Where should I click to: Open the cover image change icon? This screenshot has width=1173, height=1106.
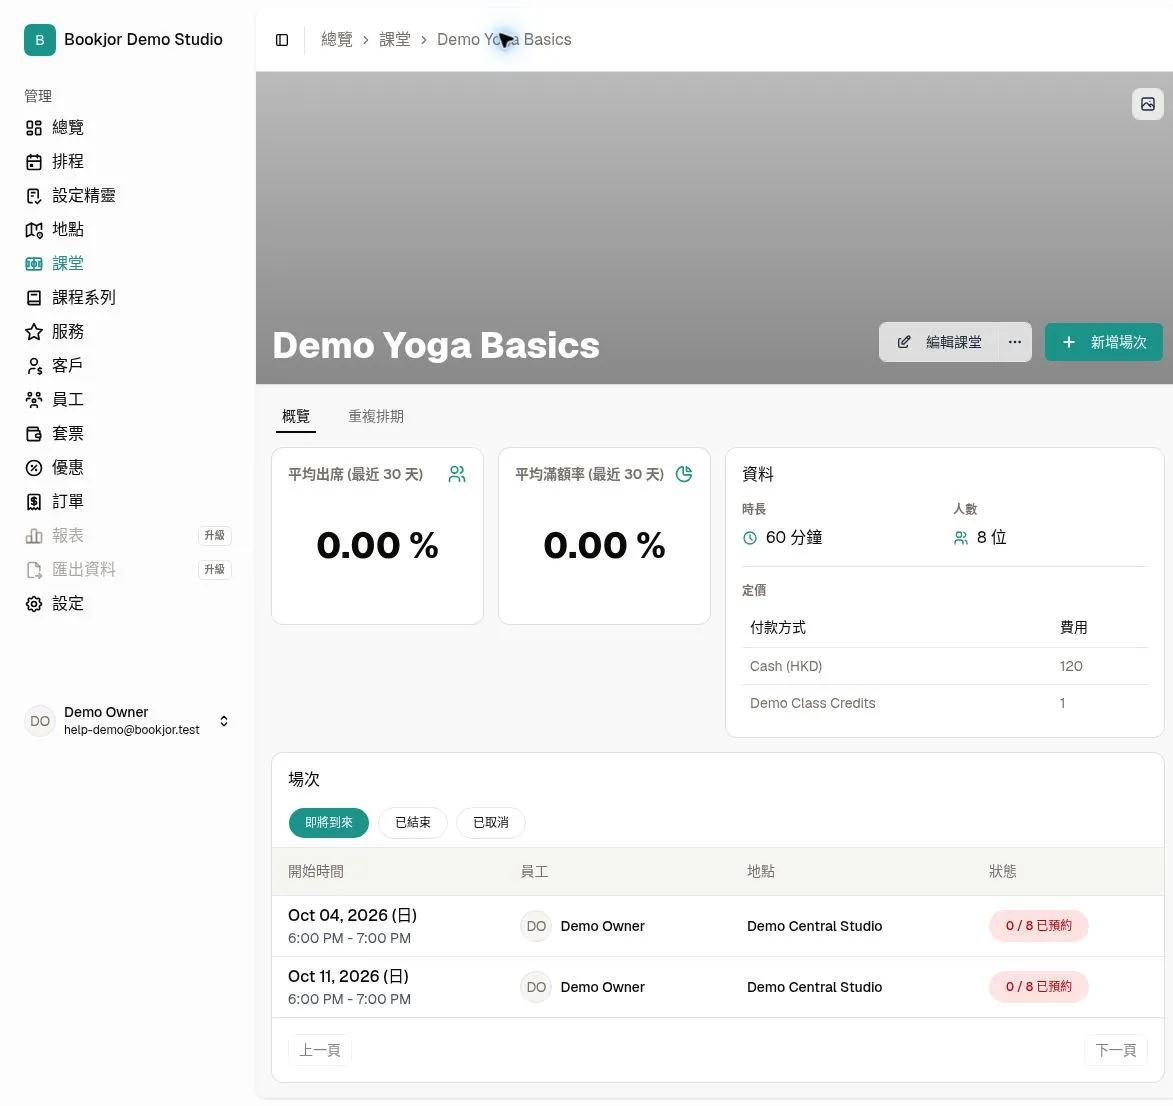click(1148, 104)
